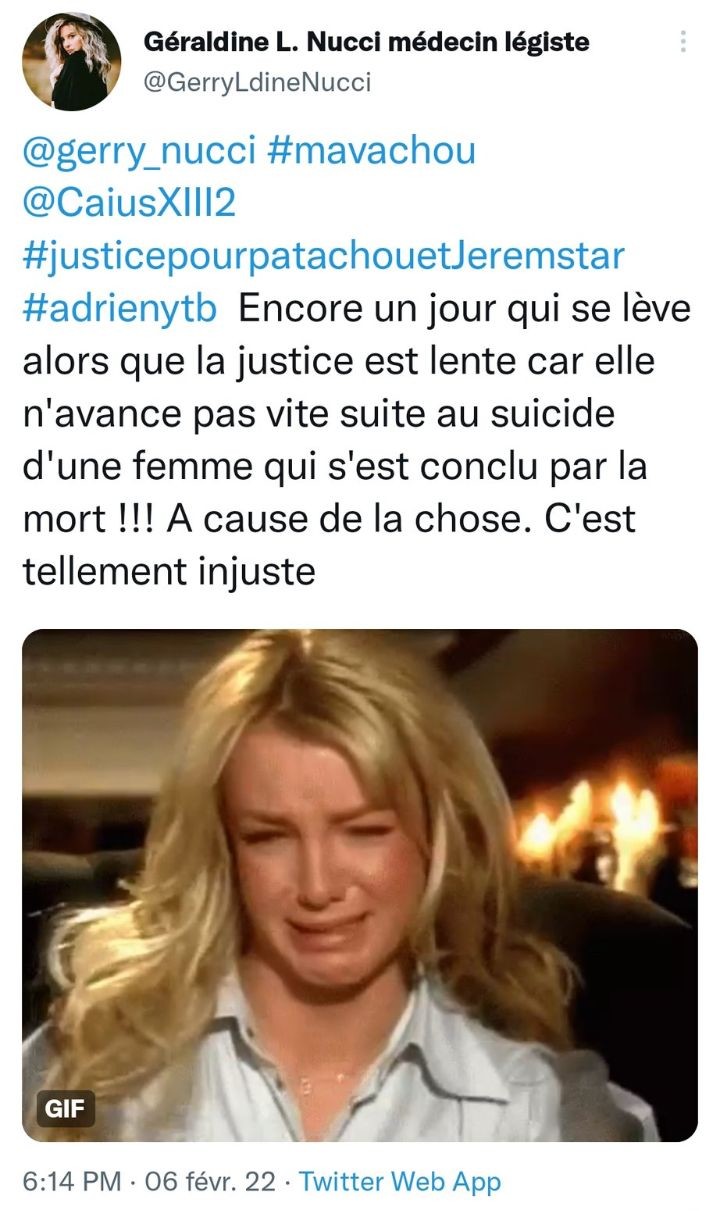Open the @gerry_nucci mention

click(140, 151)
